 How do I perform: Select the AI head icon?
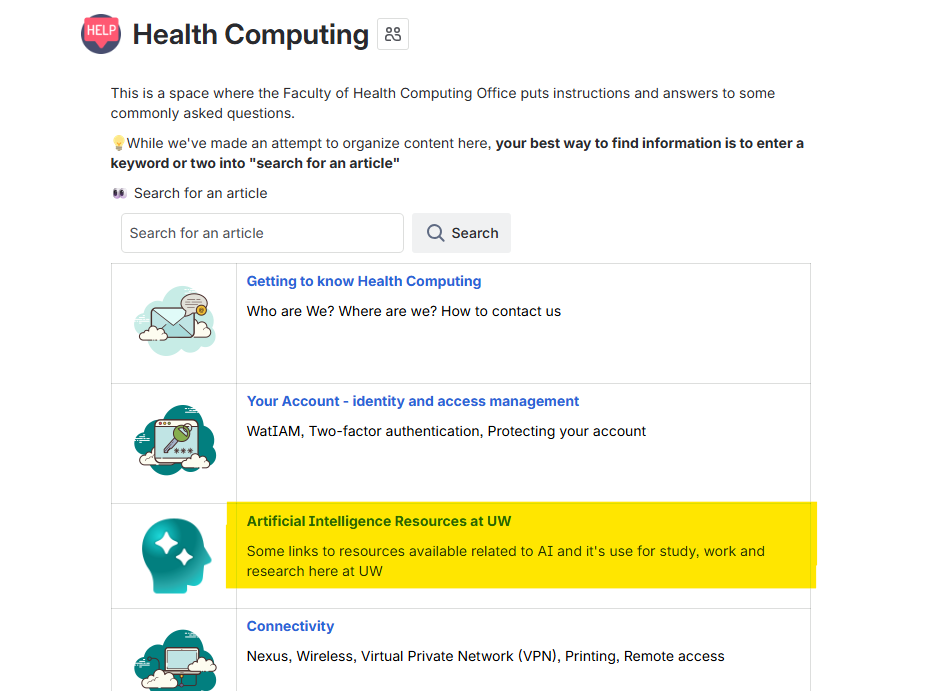pyautogui.click(x=174, y=555)
